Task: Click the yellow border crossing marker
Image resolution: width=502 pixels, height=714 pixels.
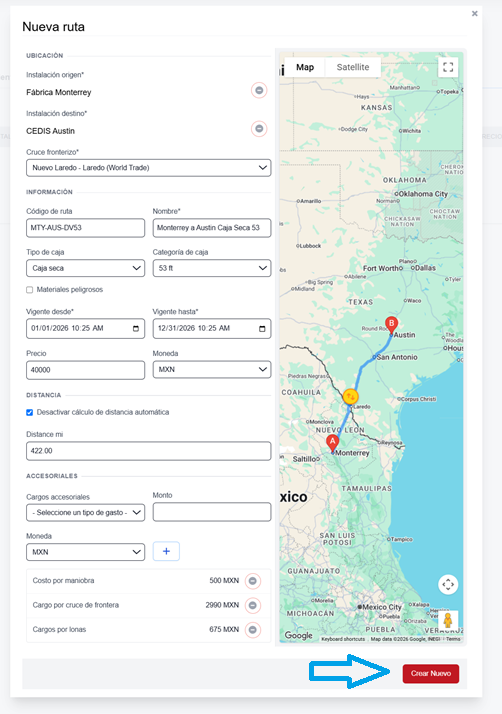Action: pyautogui.click(x=350, y=397)
